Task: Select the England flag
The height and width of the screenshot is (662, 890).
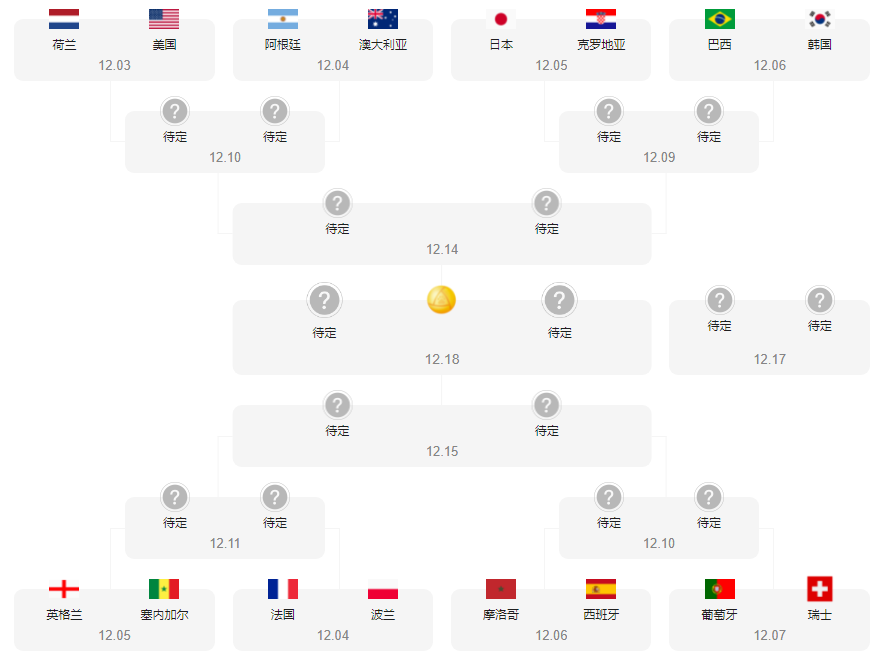Action: point(64,589)
